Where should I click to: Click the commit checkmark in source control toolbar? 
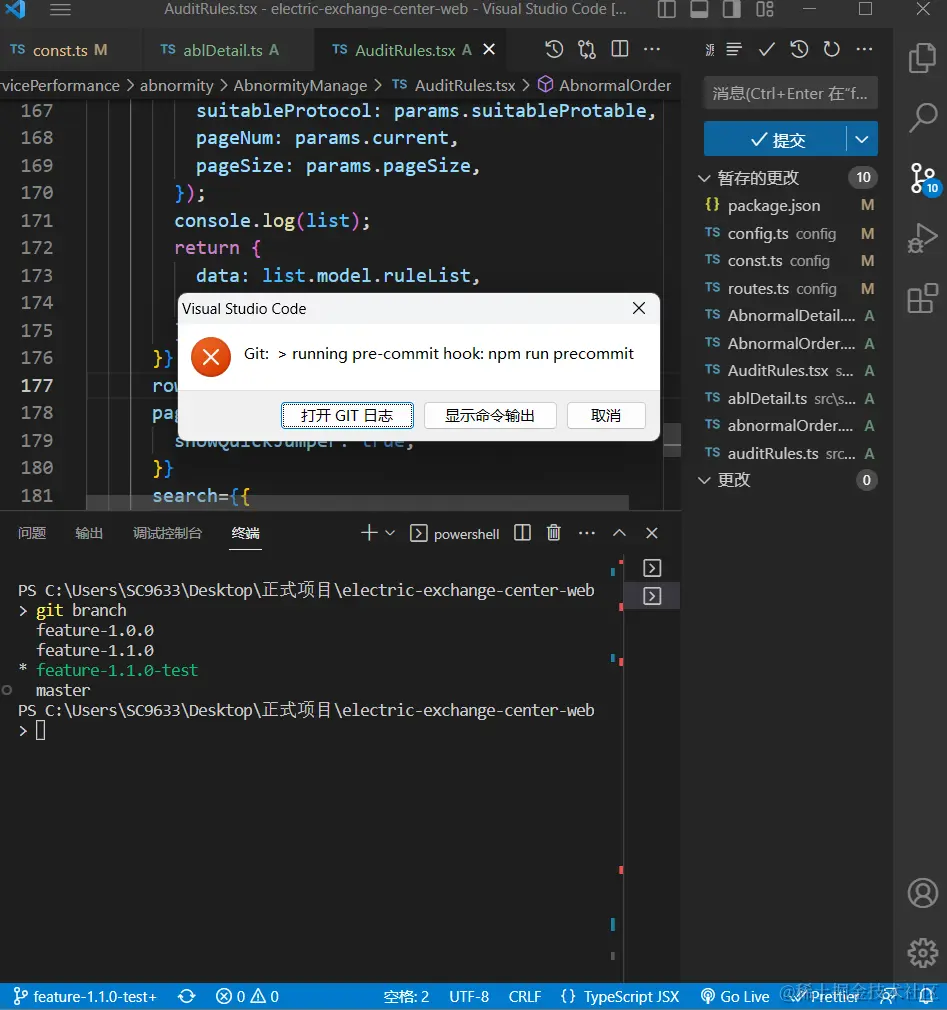[766, 50]
